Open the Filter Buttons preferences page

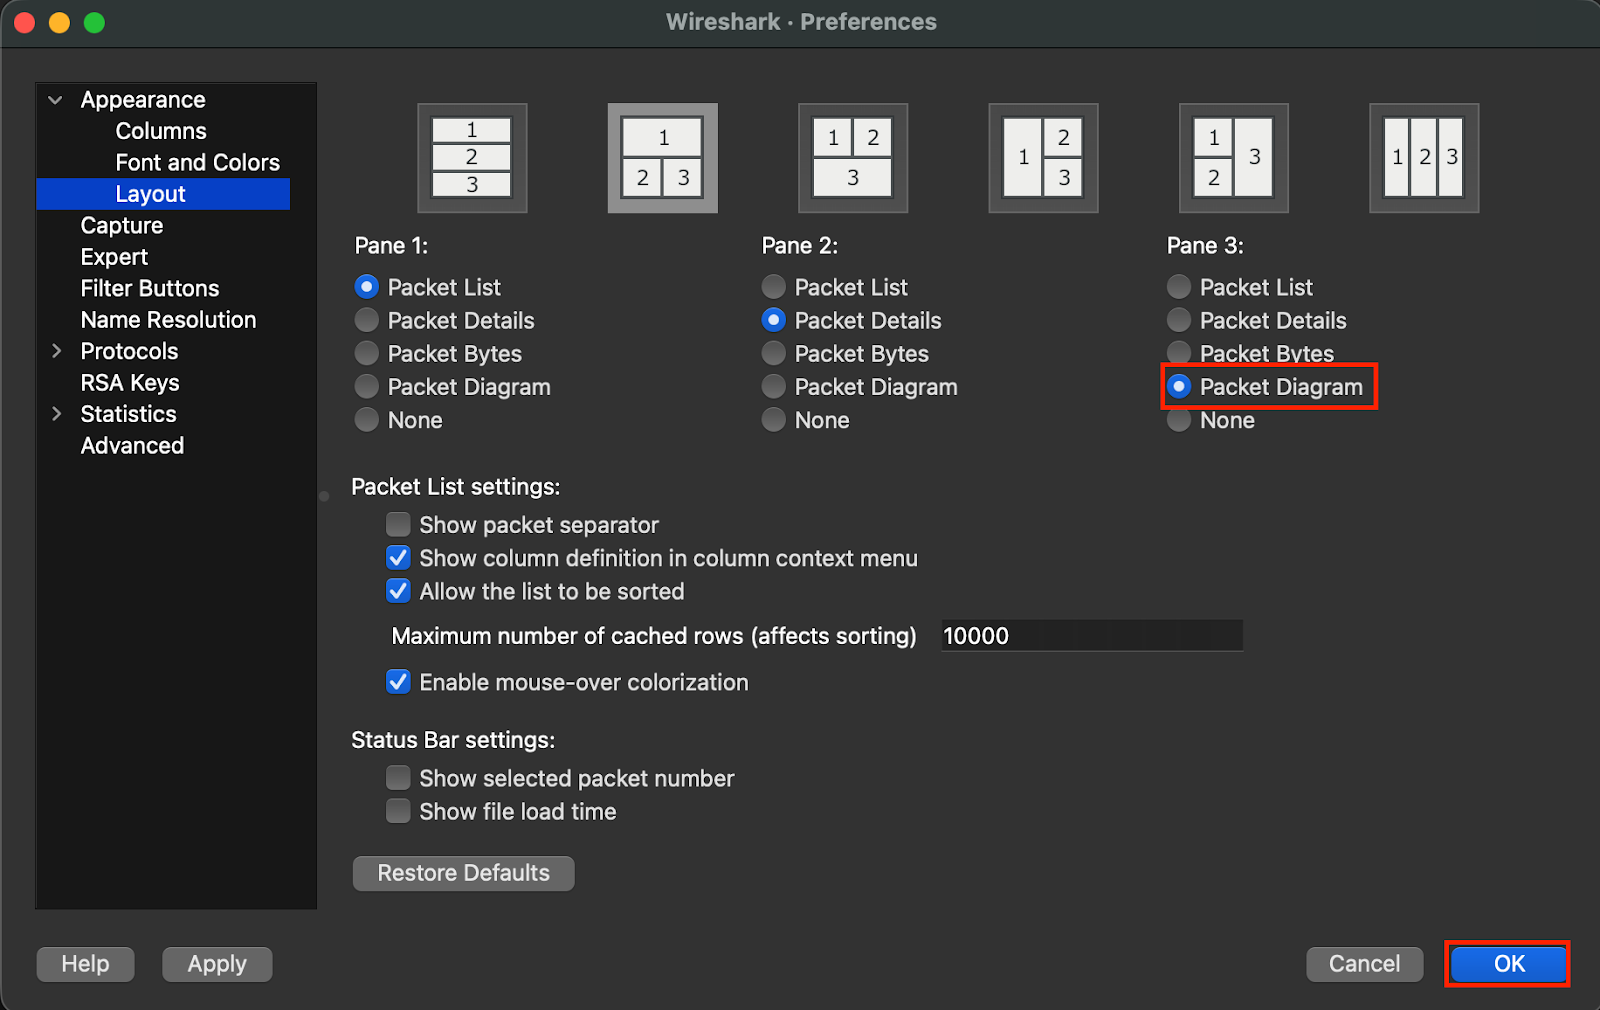[150, 288]
